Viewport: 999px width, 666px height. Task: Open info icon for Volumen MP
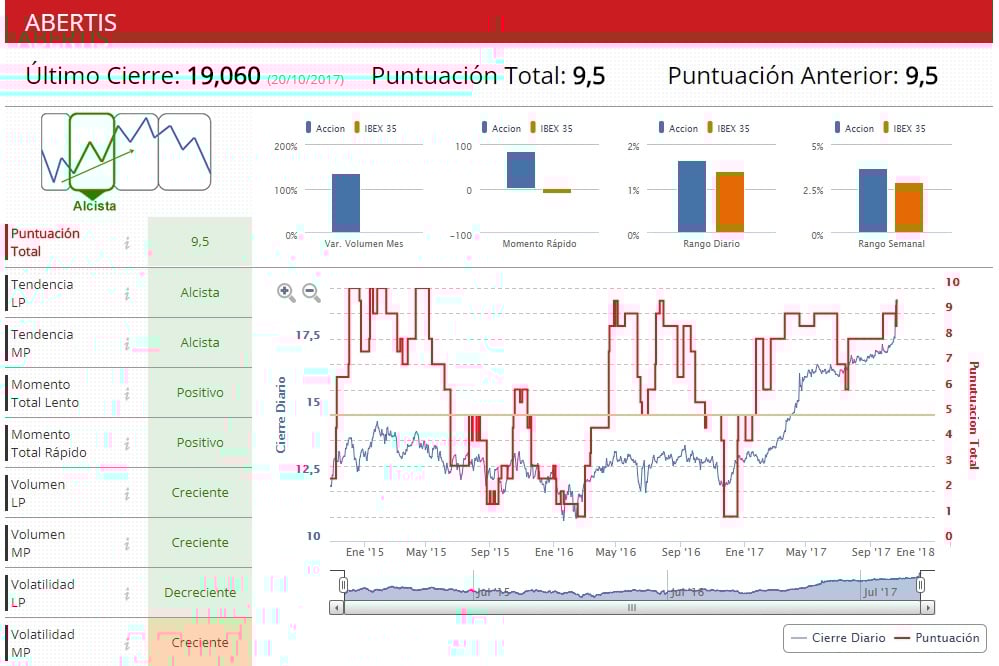(x=127, y=544)
